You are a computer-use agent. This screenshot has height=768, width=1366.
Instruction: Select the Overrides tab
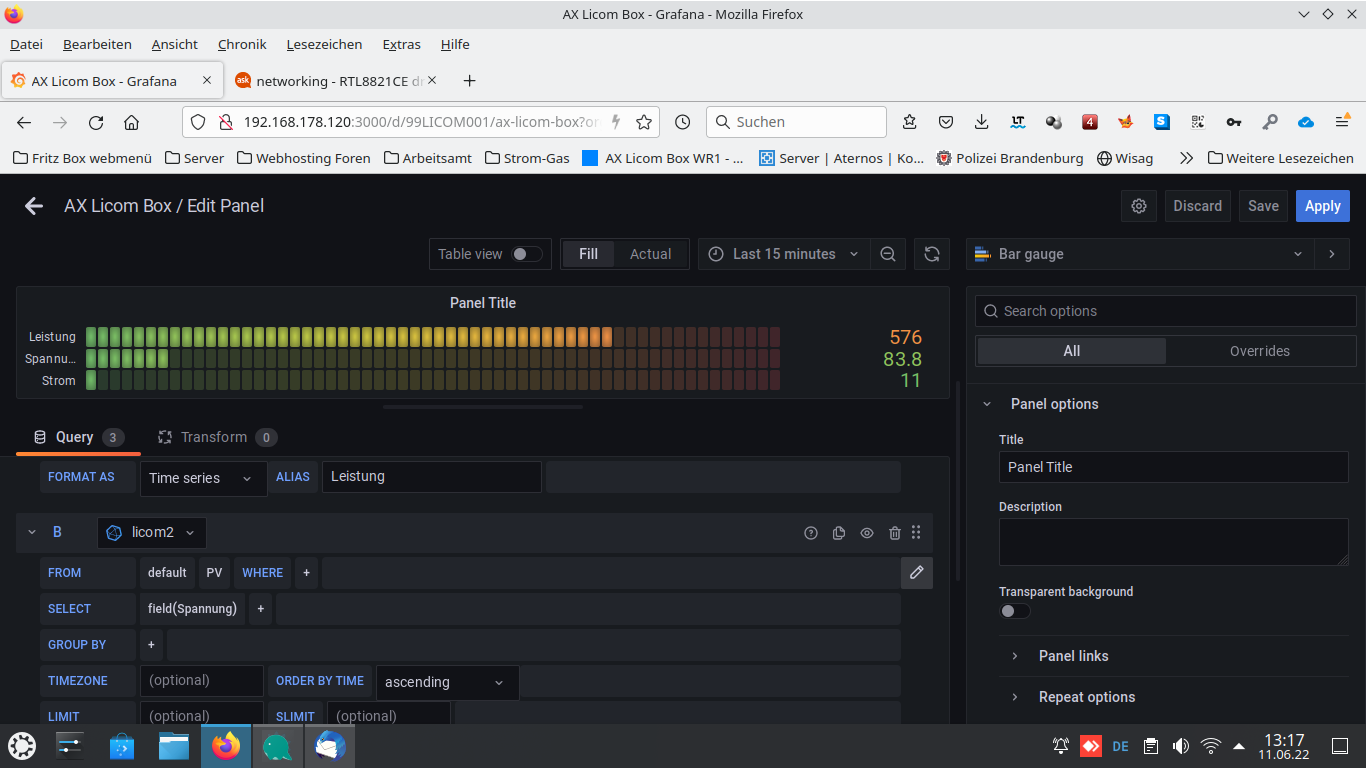pyautogui.click(x=1259, y=351)
